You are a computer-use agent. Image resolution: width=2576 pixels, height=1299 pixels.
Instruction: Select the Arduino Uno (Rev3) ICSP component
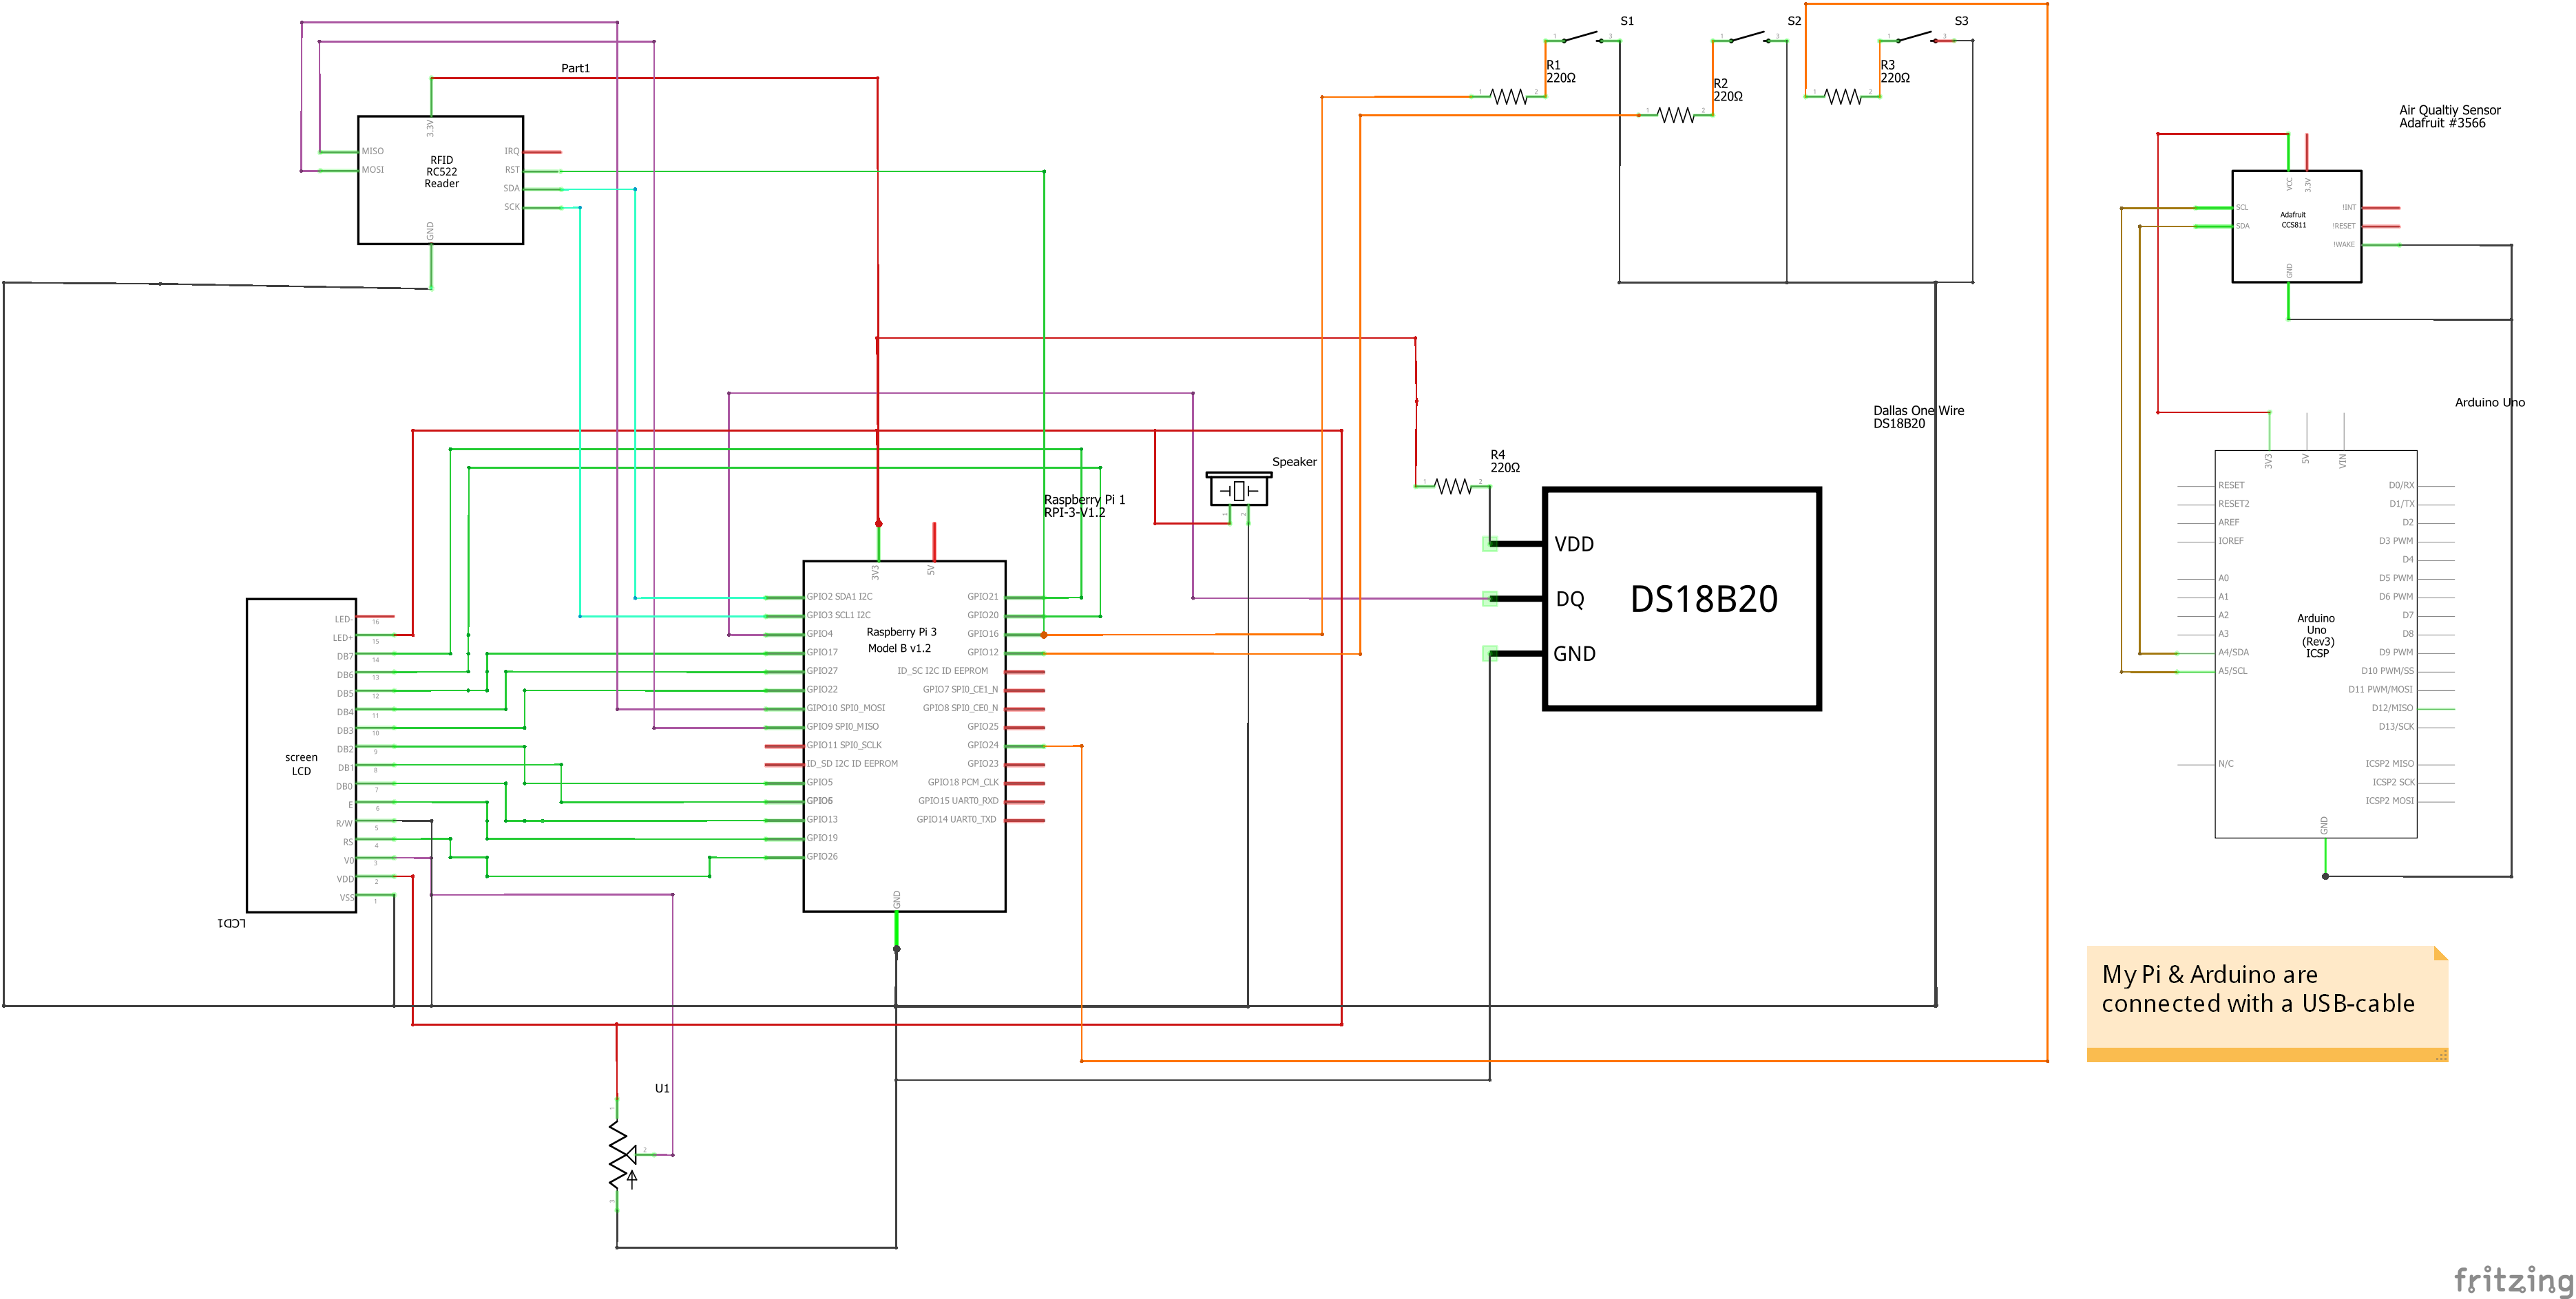pyautogui.click(x=2316, y=644)
